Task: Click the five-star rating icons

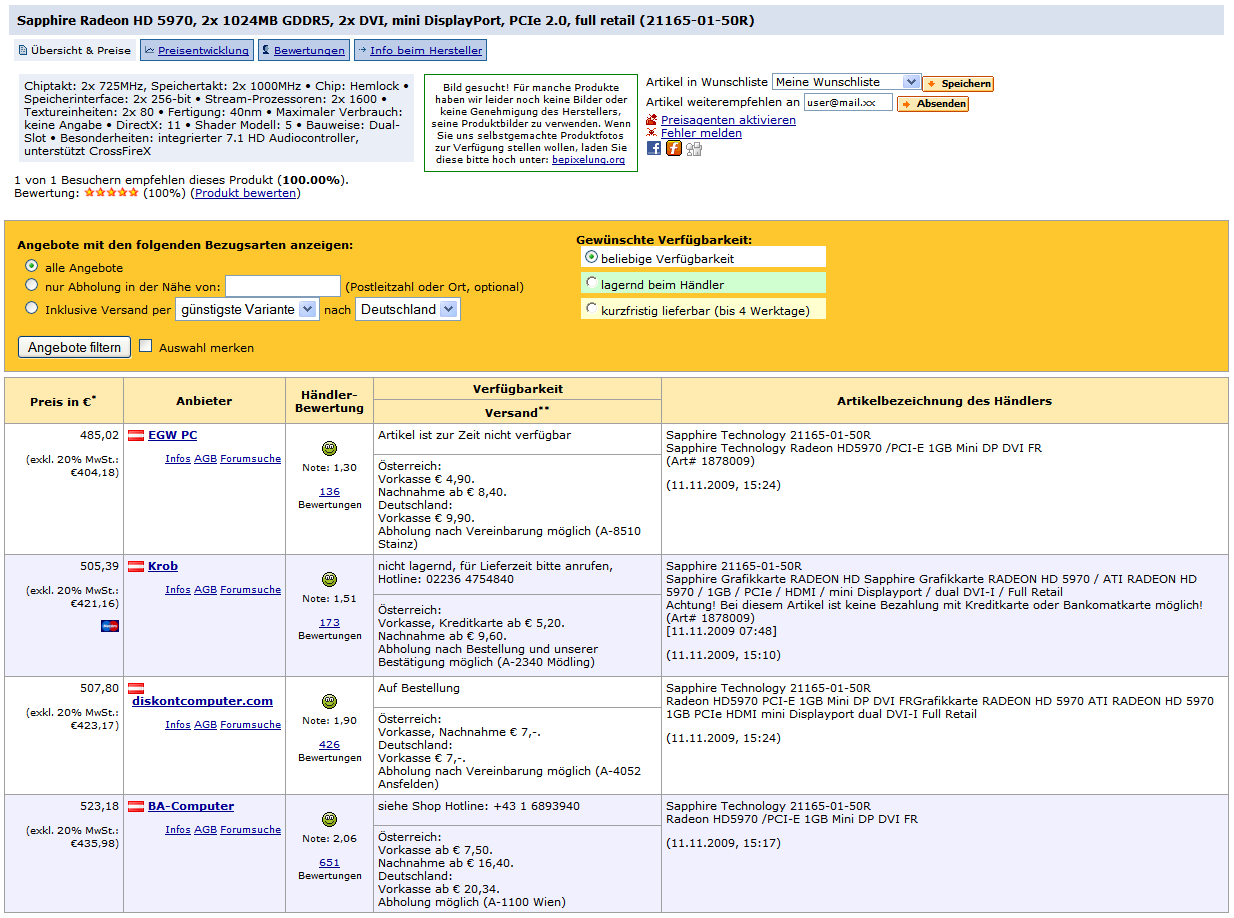Action: point(111,193)
